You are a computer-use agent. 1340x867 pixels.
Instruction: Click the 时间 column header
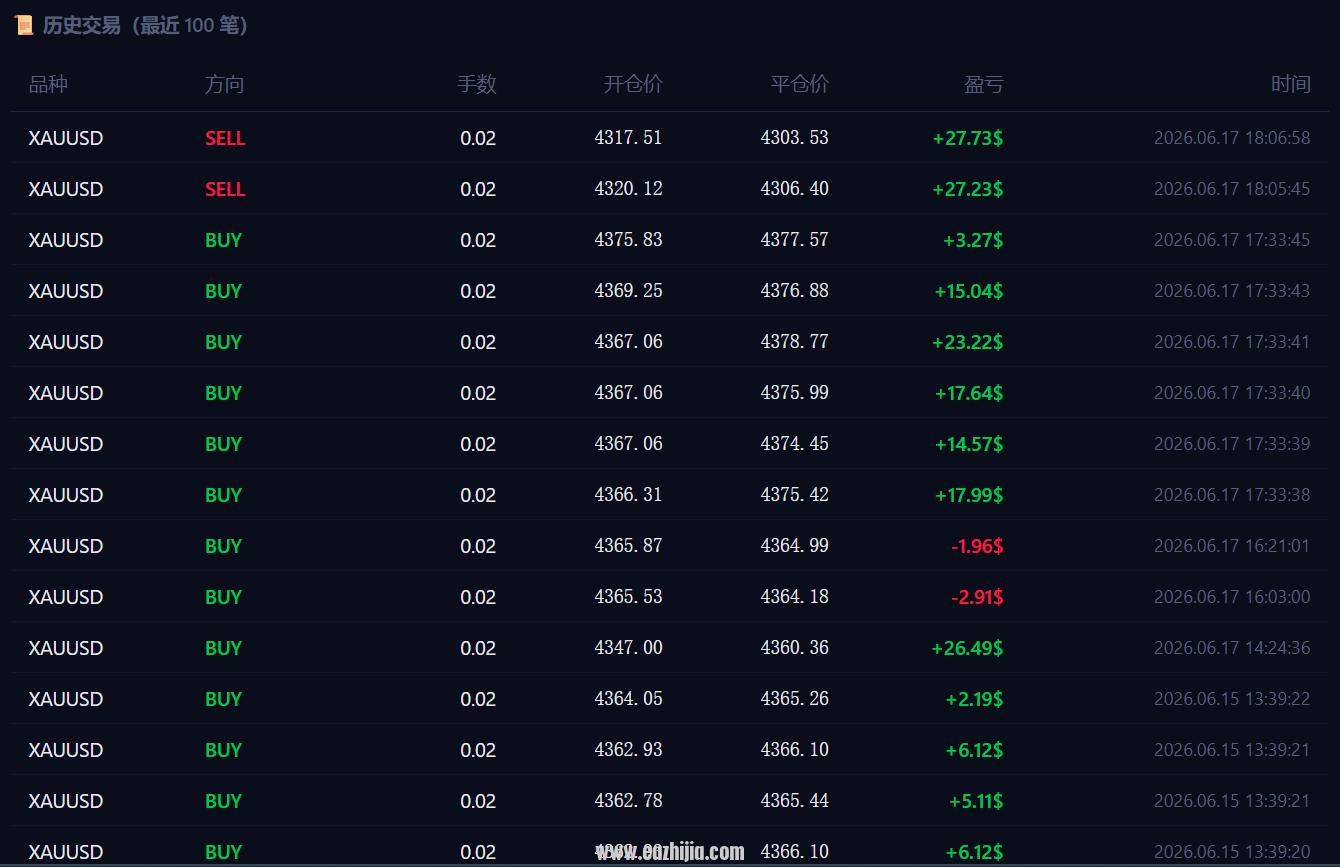click(1291, 84)
